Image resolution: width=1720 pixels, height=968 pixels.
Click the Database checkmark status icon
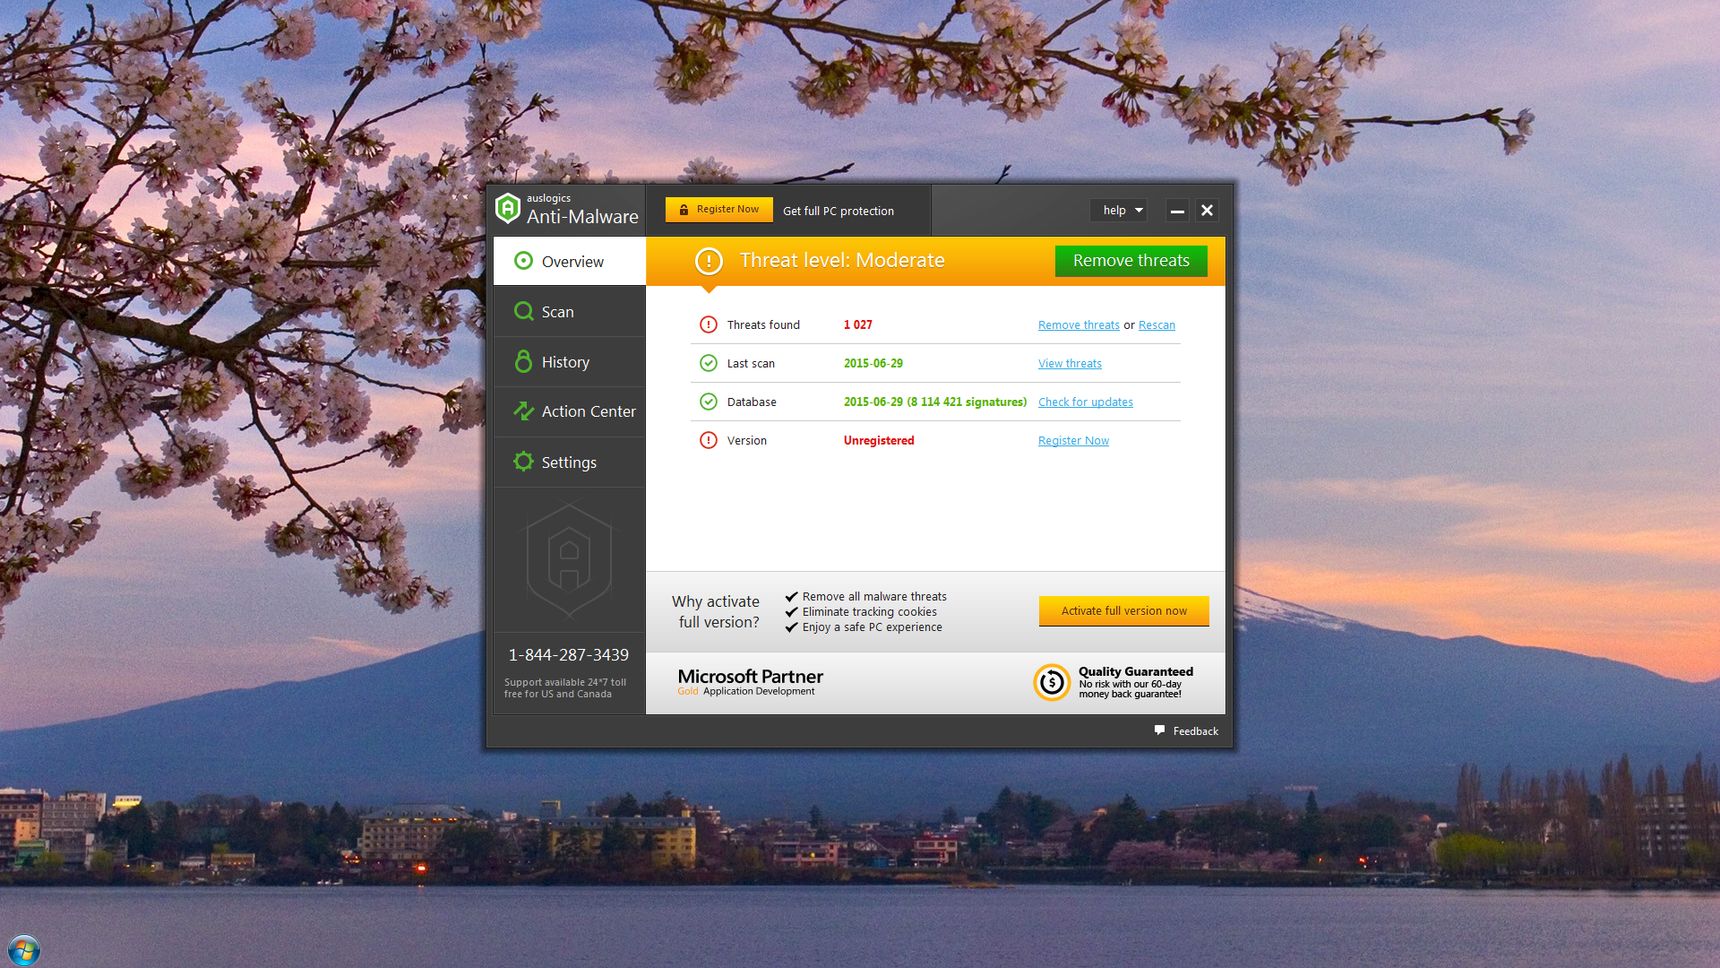click(x=708, y=402)
